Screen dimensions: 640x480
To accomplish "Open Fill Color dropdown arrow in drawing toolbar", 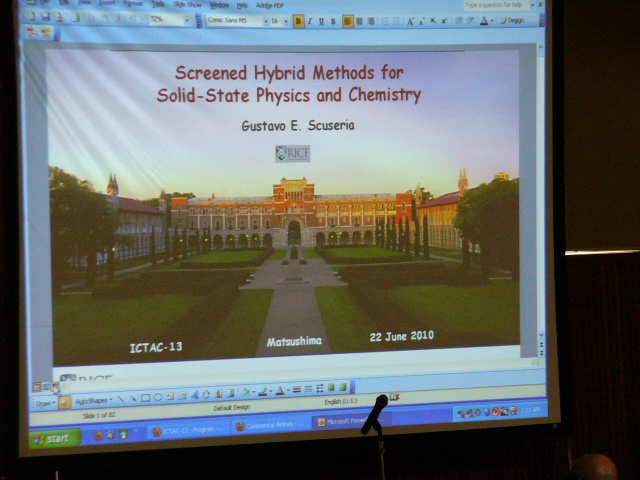I will pyautogui.click(x=253, y=392).
